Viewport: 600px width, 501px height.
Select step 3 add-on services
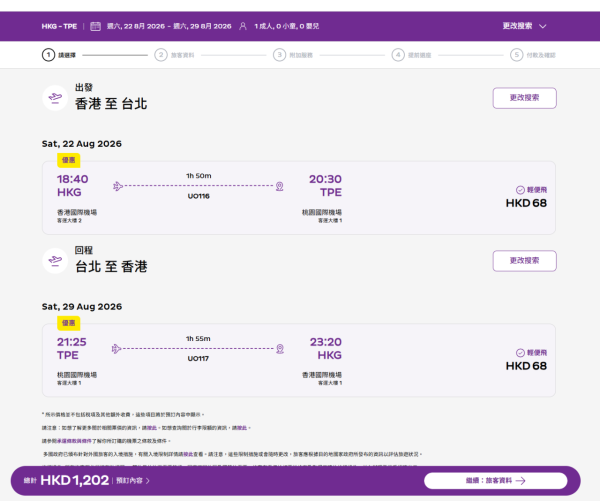tap(293, 55)
